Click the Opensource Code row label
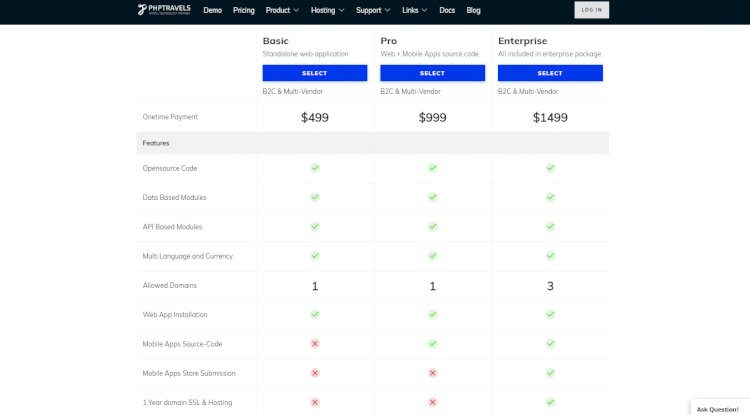750x415 pixels. (x=170, y=168)
